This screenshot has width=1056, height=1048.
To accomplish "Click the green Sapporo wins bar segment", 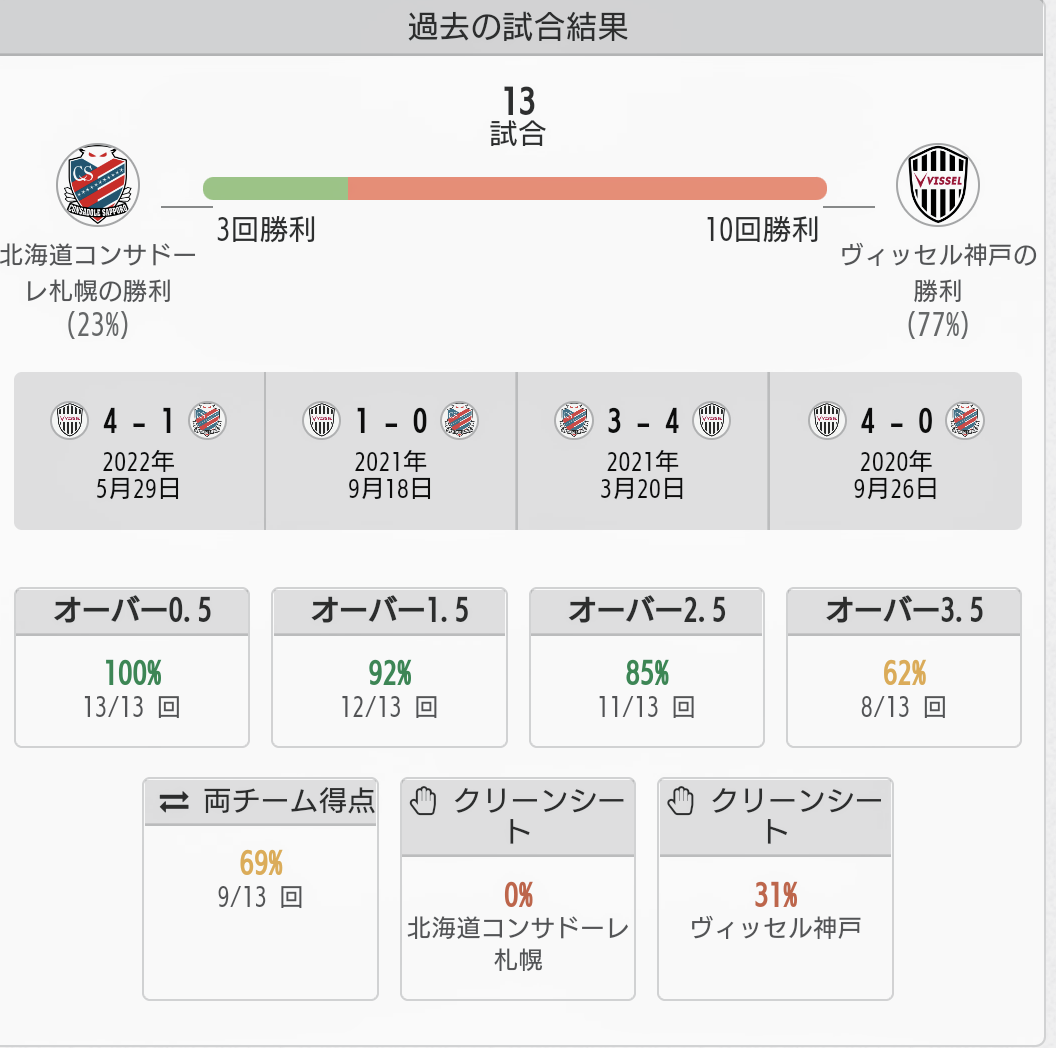I will click(275, 189).
